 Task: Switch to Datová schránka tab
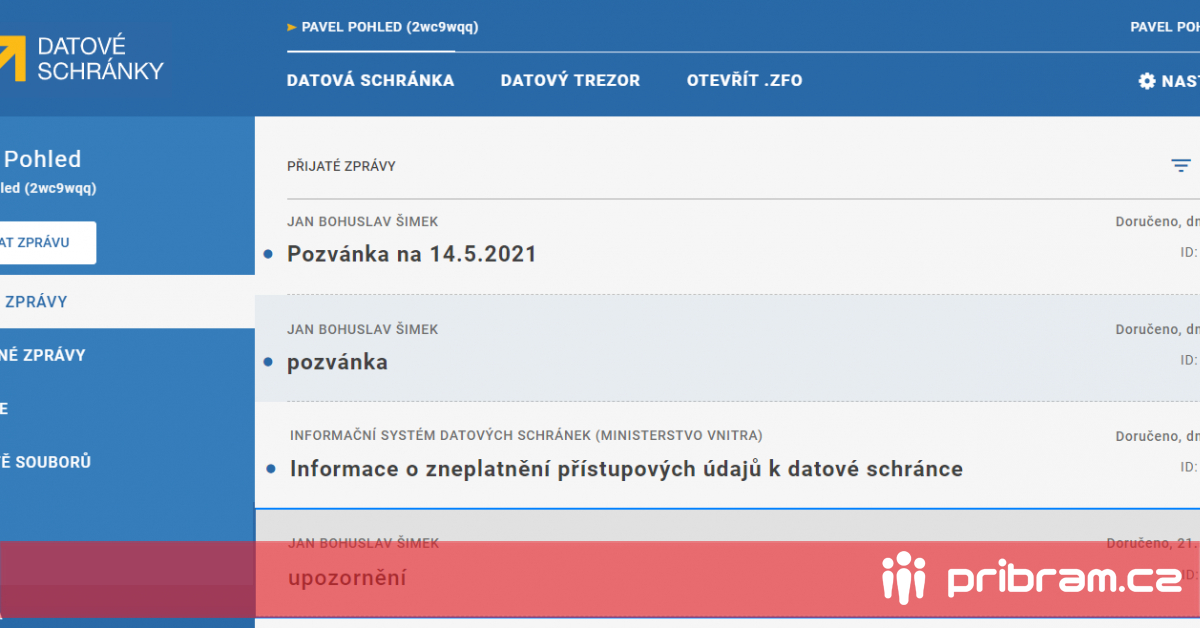(x=370, y=81)
